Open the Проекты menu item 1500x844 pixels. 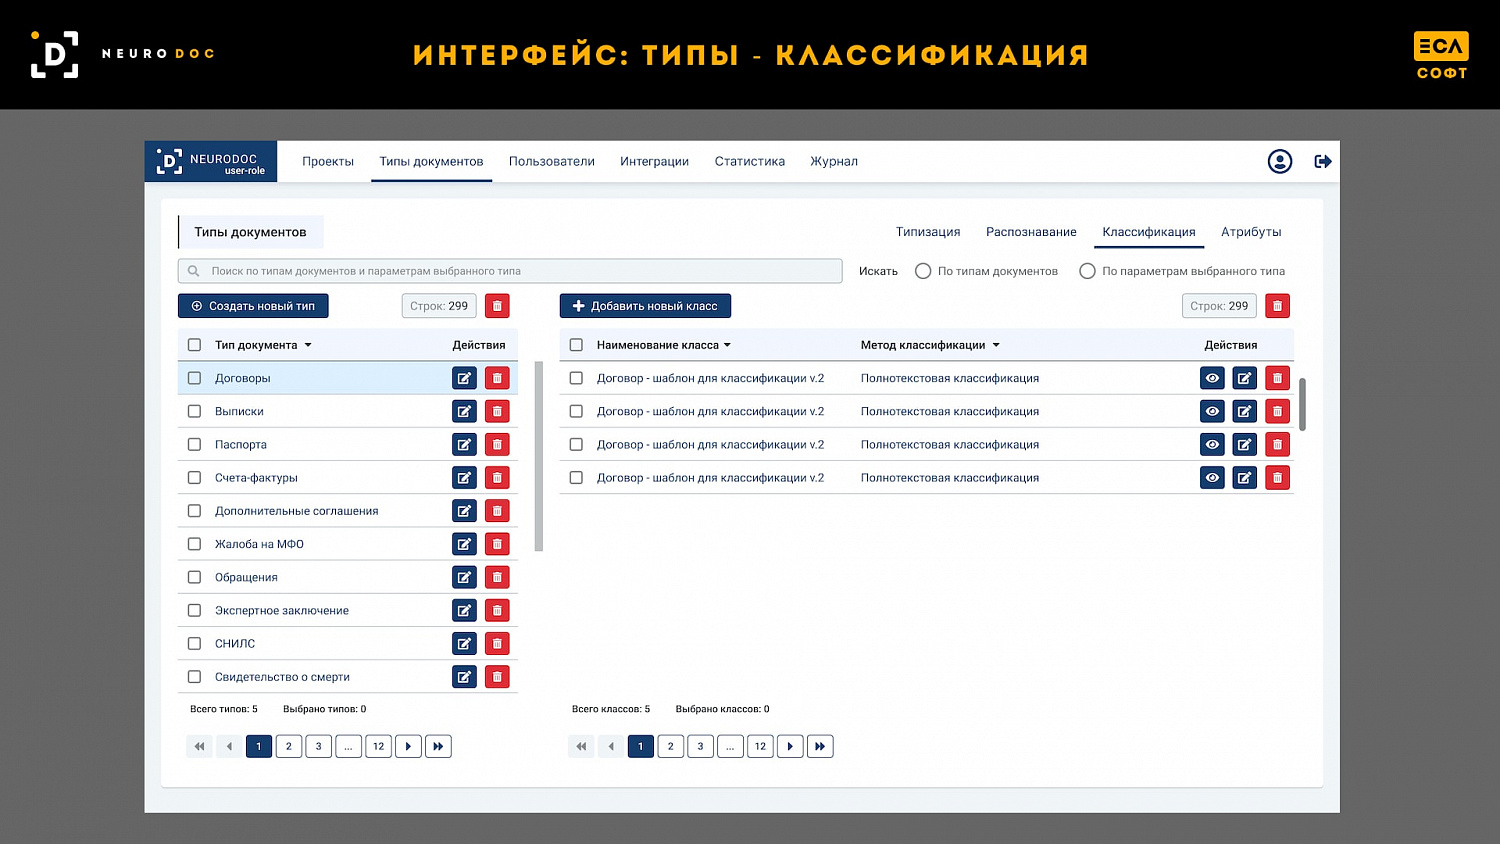328,161
